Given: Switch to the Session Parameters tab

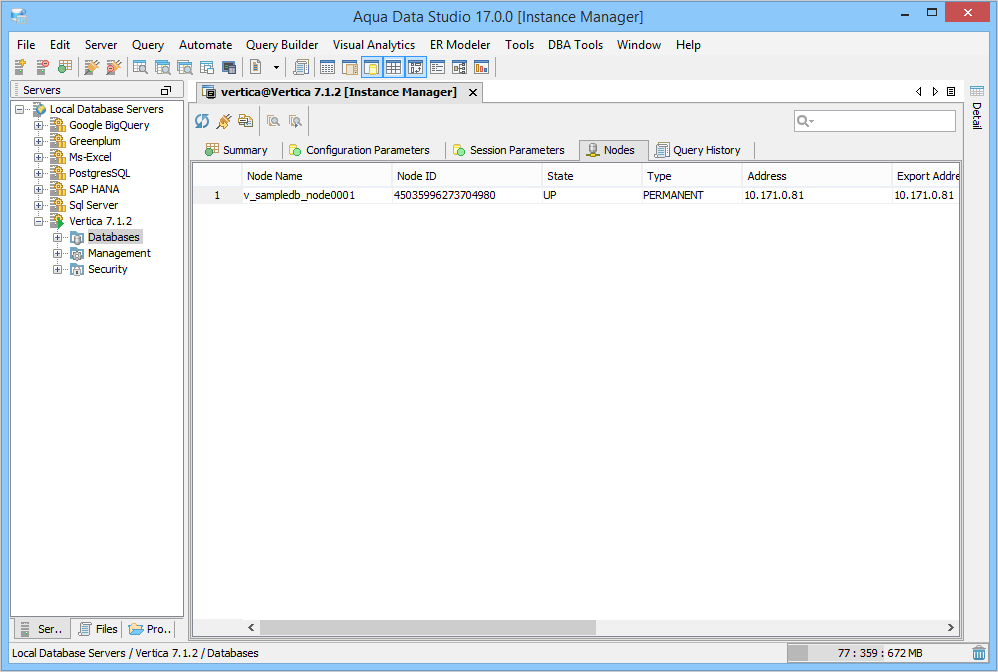Looking at the screenshot, I should click(509, 150).
